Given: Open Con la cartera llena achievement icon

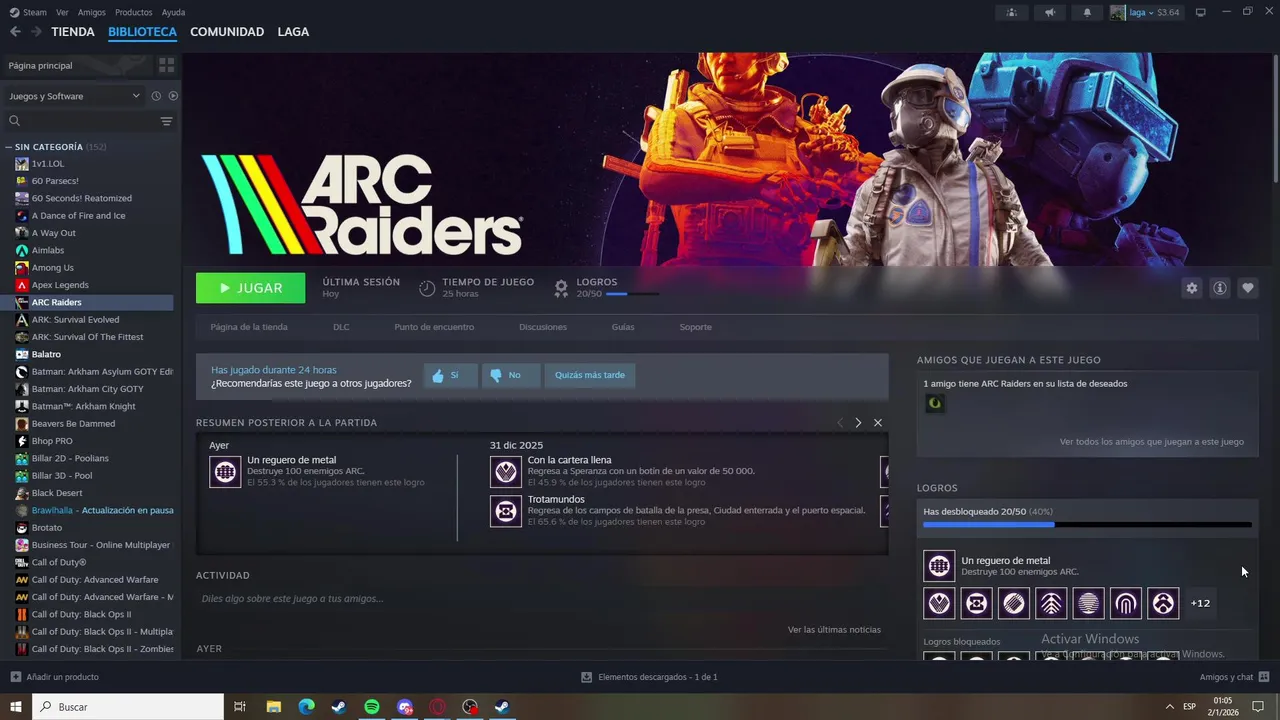Looking at the screenshot, I should pyautogui.click(x=506, y=471).
